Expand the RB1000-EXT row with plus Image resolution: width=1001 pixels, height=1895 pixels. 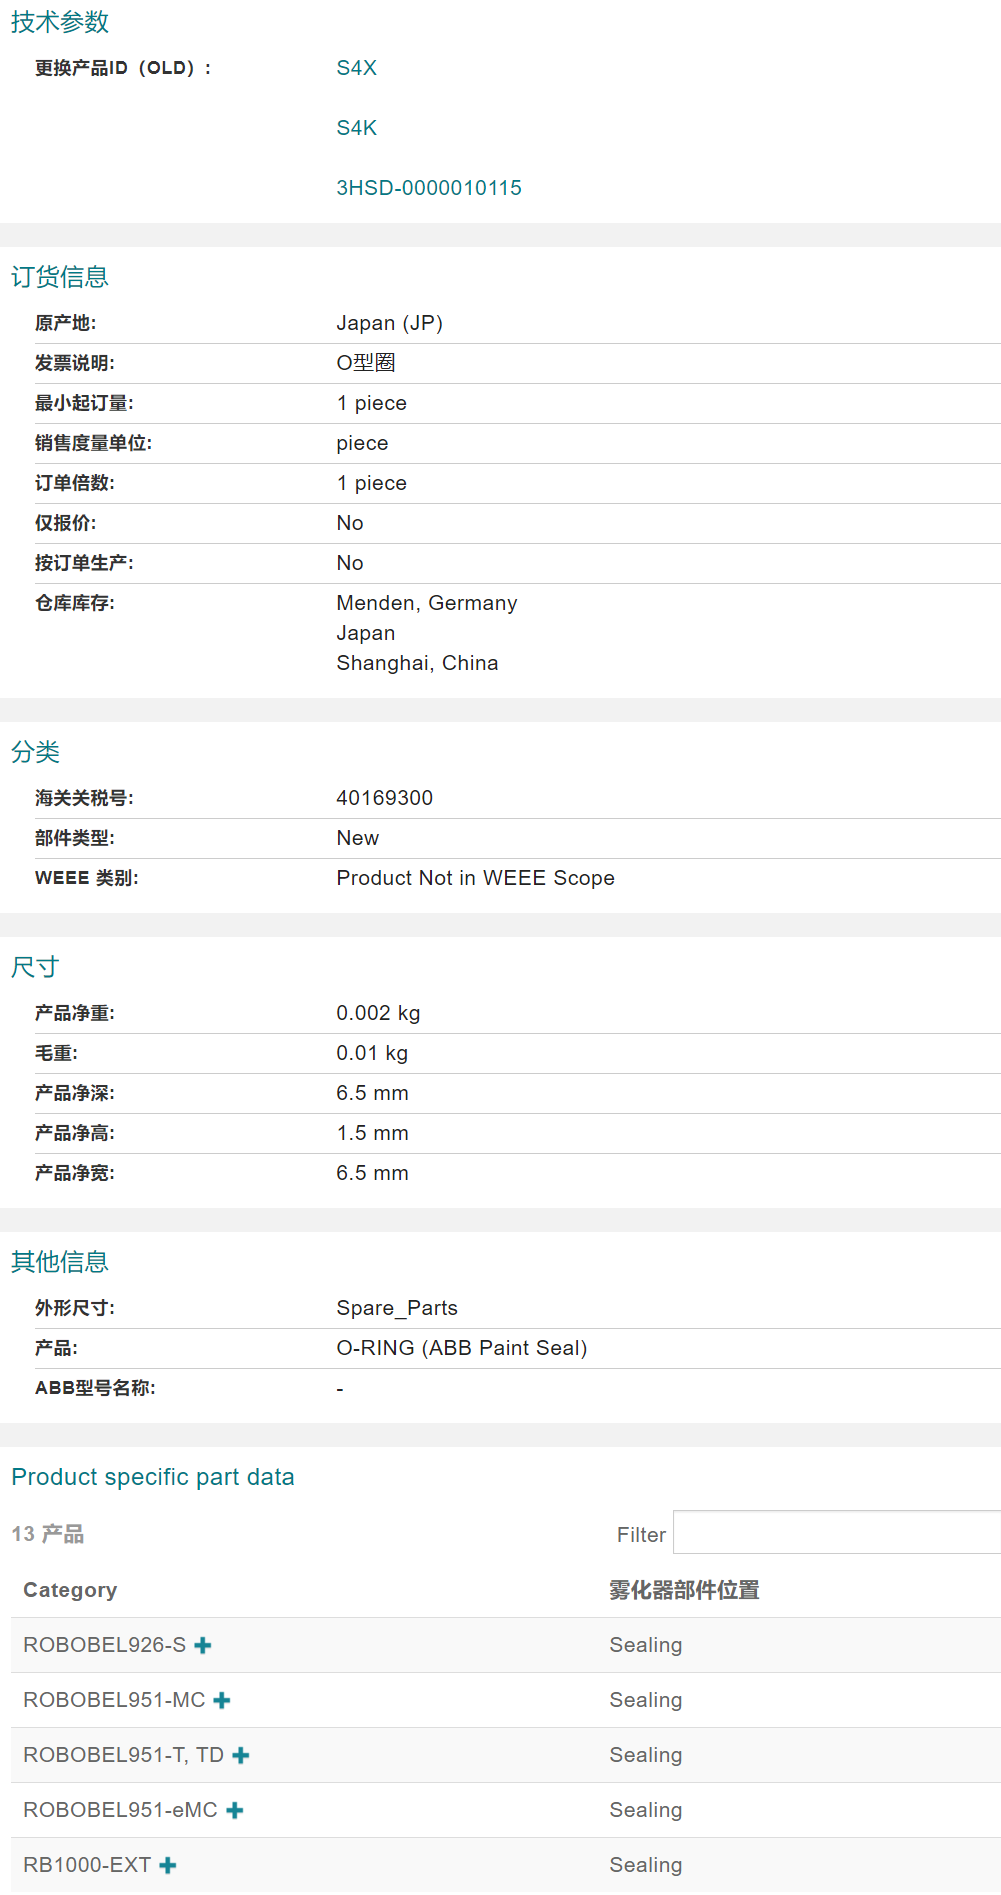tap(168, 1865)
